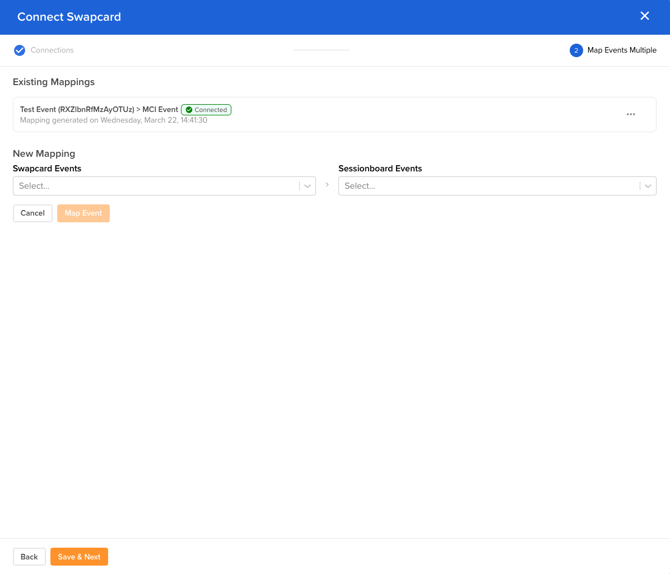Click the arrow between event dropdowns
The image size is (670, 574).
click(327, 185)
